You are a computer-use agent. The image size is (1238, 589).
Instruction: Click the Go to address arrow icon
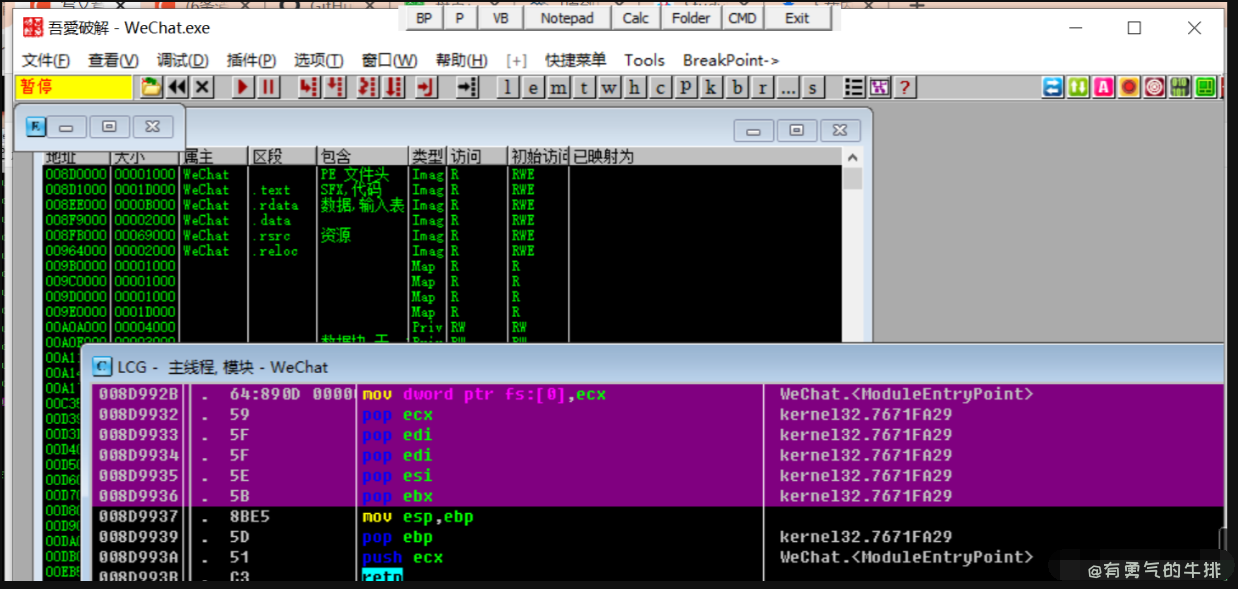[467, 87]
